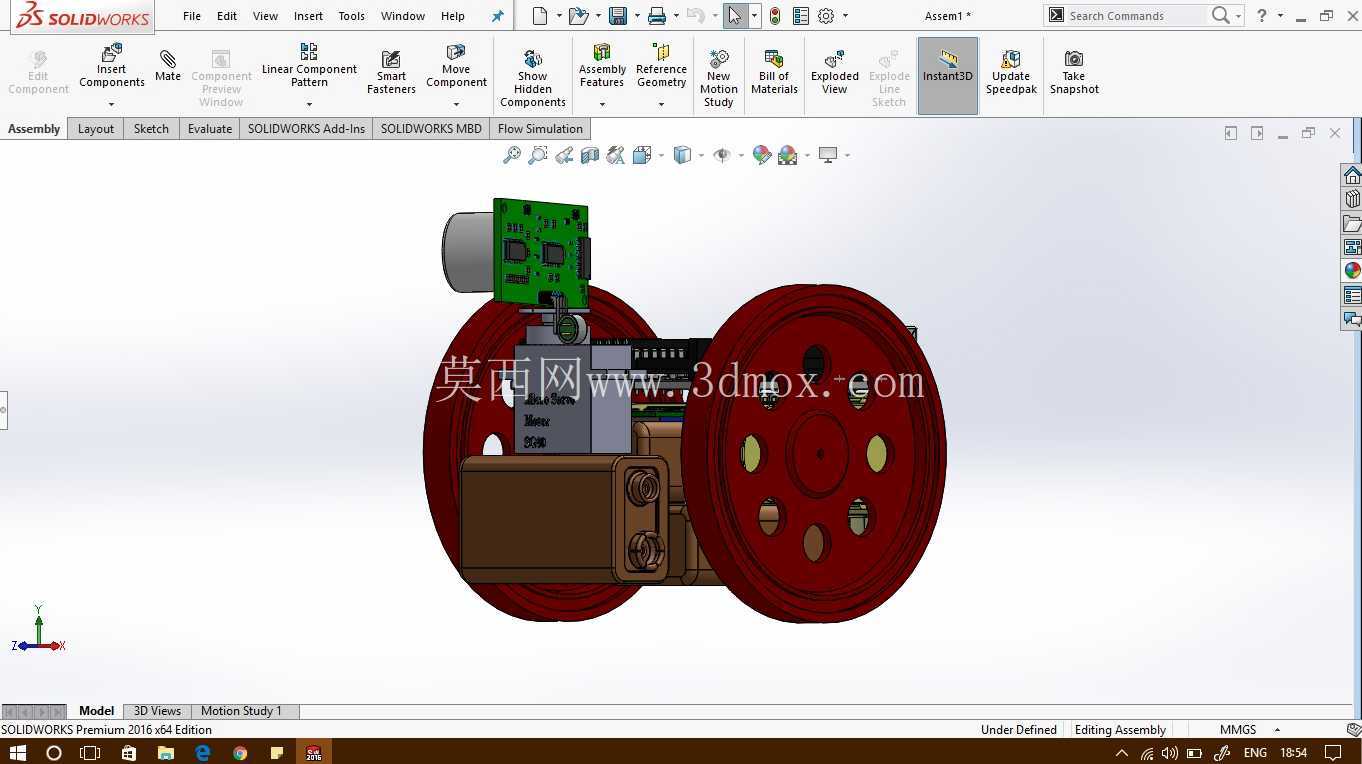Open the View Orientation dropdown arrow
The image size is (1362, 764).
pyautogui.click(x=659, y=155)
